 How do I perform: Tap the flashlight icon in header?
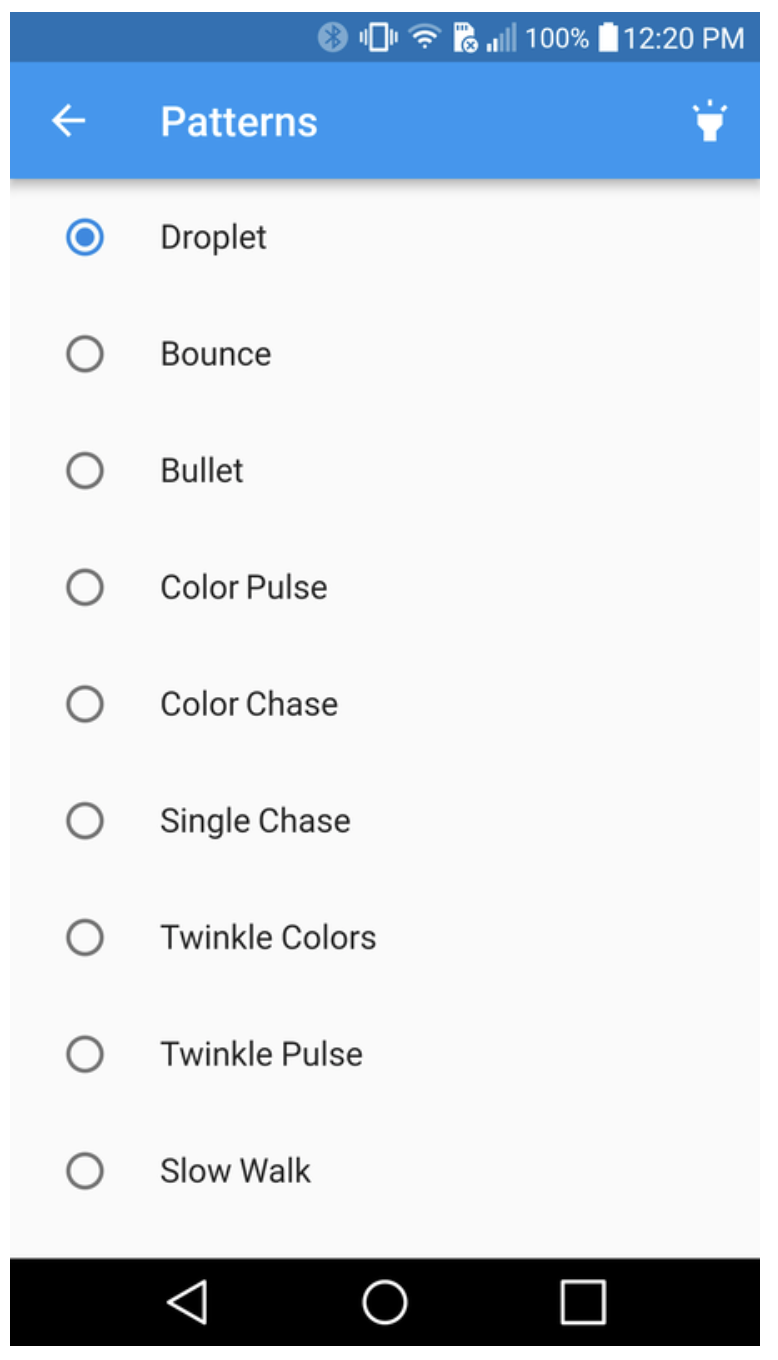click(x=710, y=122)
